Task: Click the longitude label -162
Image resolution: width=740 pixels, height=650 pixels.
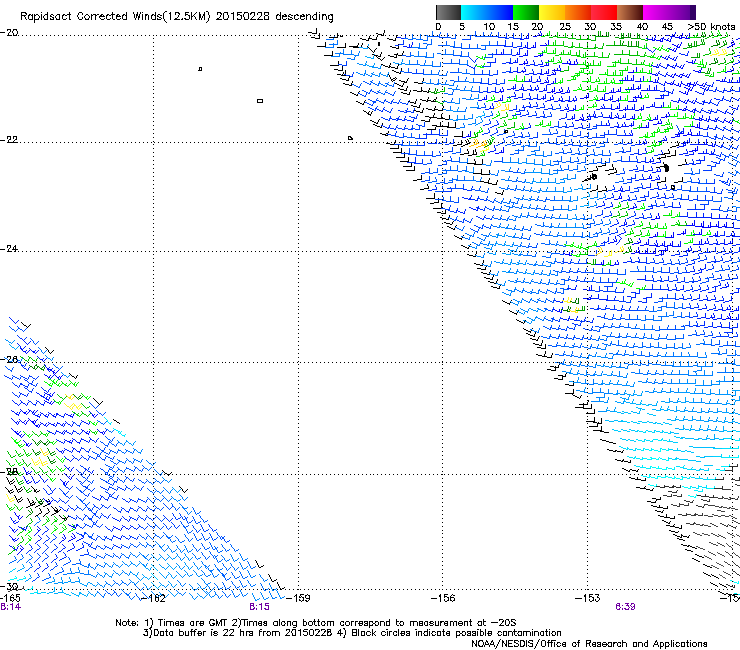Action: tap(154, 599)
